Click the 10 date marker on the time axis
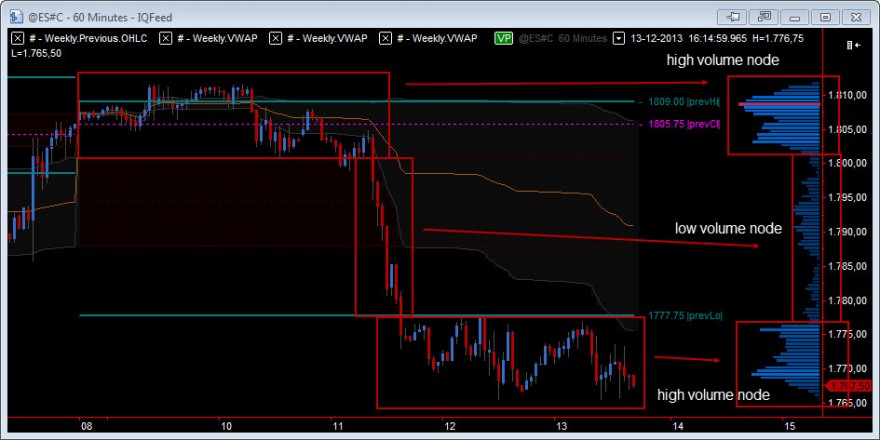880x440 pixels. tap(225, 425)
